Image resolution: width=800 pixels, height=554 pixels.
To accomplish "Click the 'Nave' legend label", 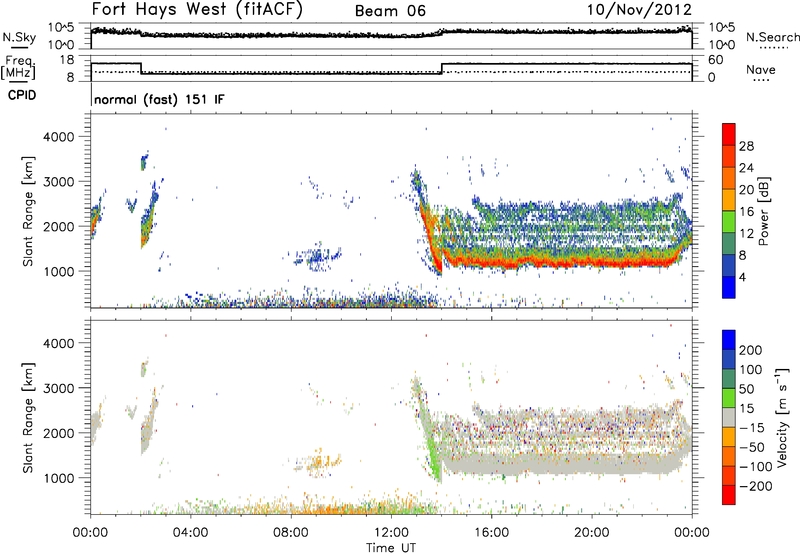I will pos(761,69).
